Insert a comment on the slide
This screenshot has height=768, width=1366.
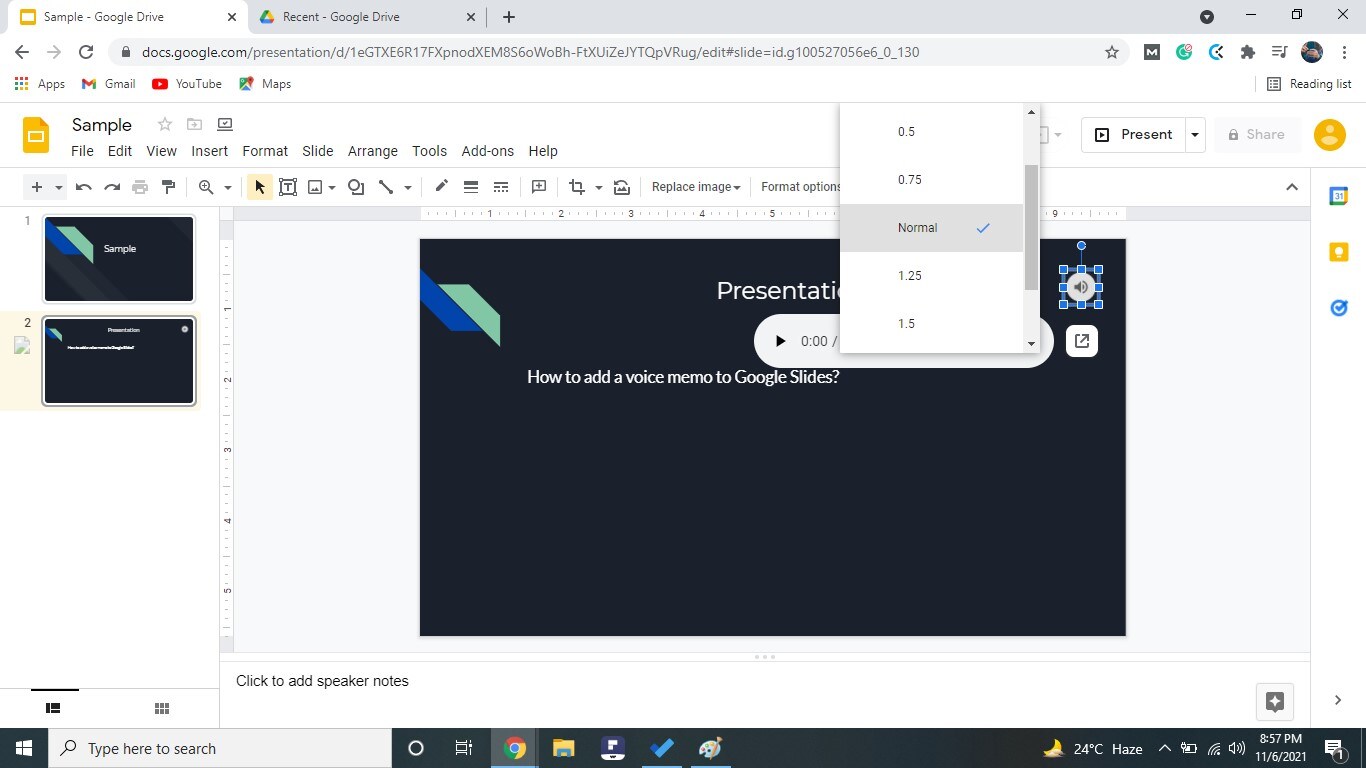pos(538,187)
